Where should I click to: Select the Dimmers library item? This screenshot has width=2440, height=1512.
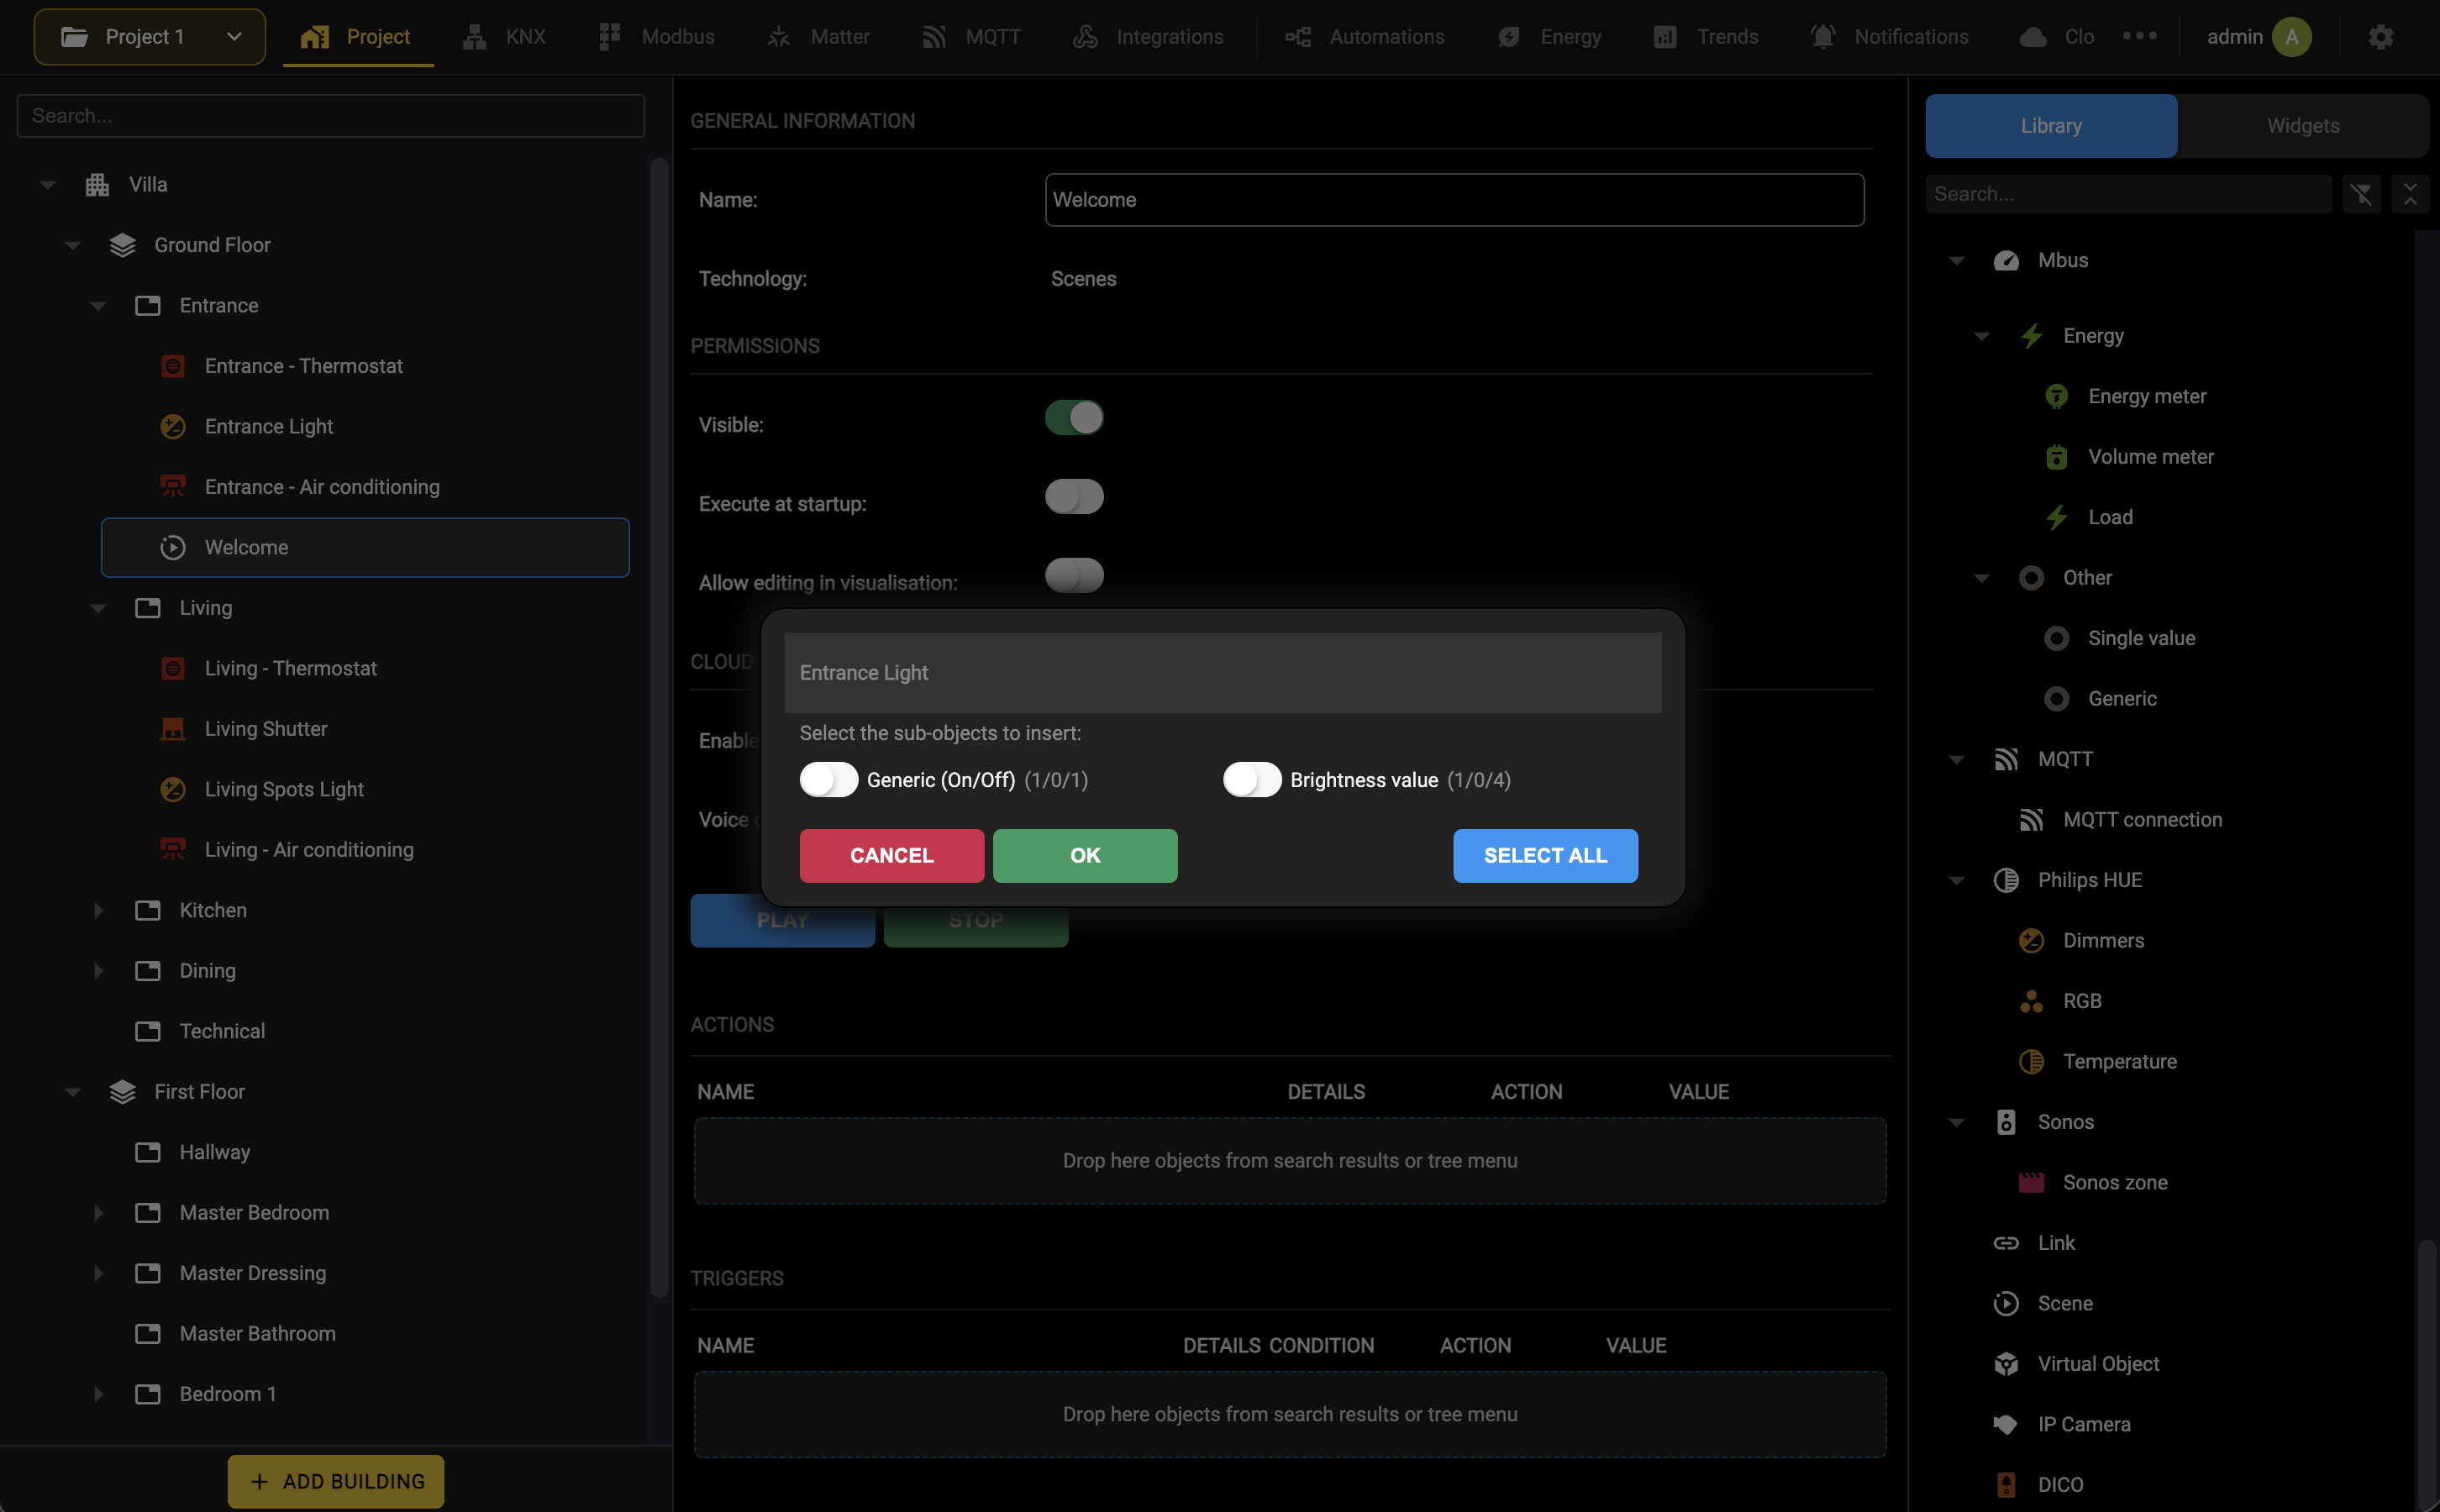tap(2103, 941)
